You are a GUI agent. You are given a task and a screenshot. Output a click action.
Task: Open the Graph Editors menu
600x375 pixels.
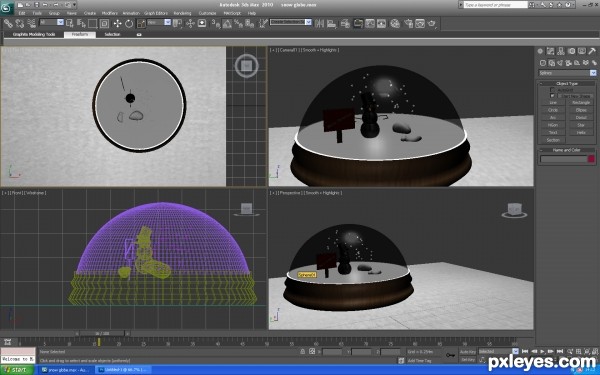[x=156, y=13]
